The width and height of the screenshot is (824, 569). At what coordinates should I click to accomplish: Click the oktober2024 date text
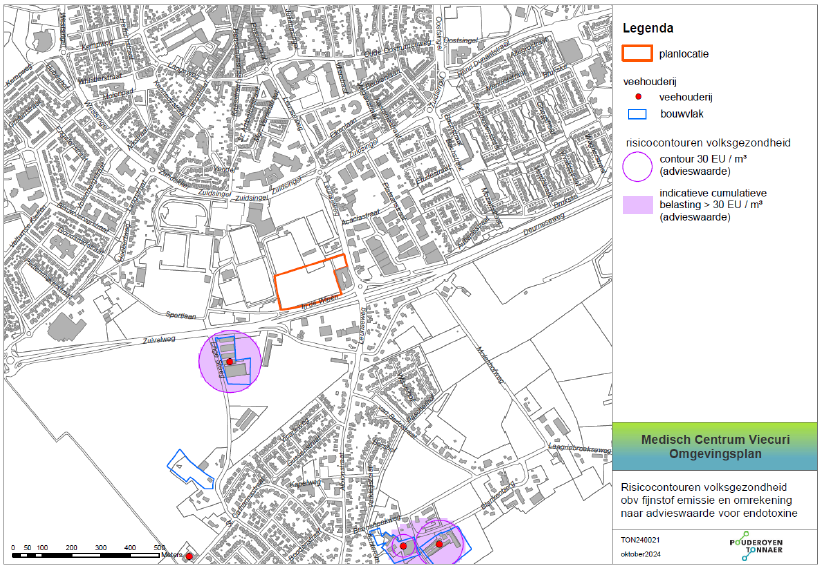(x=641, y=553)
